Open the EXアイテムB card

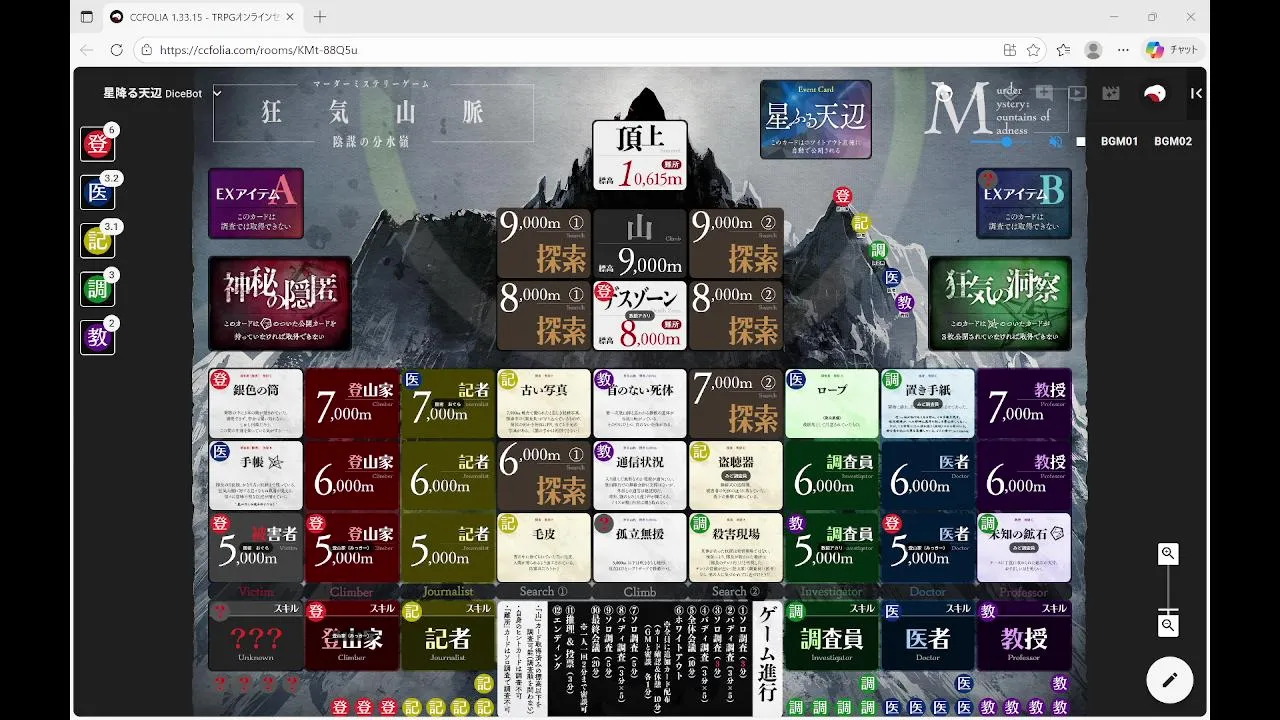pyautogui.click(x=1024, y=203)
